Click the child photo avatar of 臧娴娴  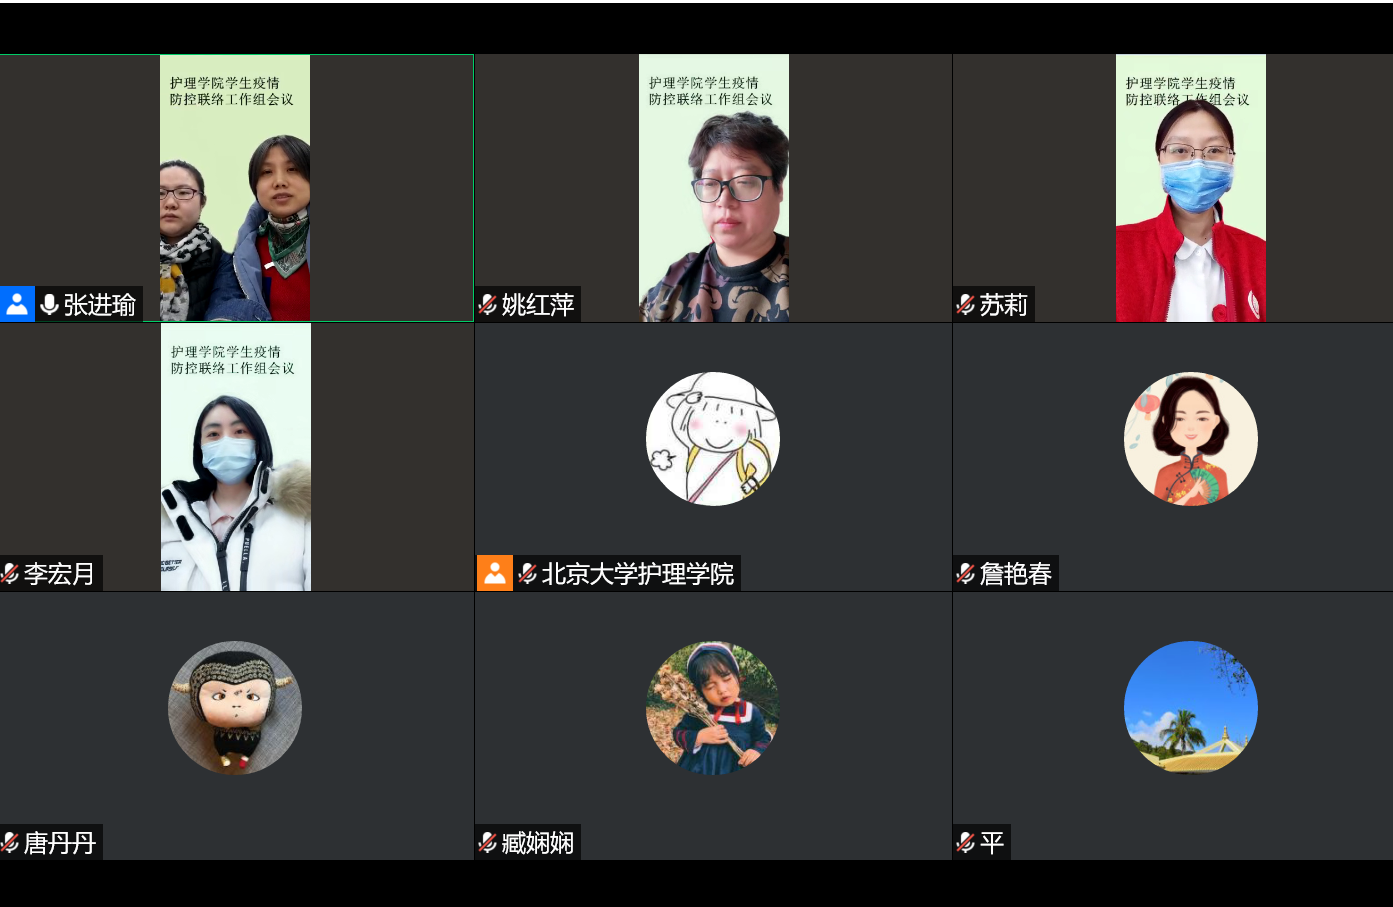(x=713, y=708)
